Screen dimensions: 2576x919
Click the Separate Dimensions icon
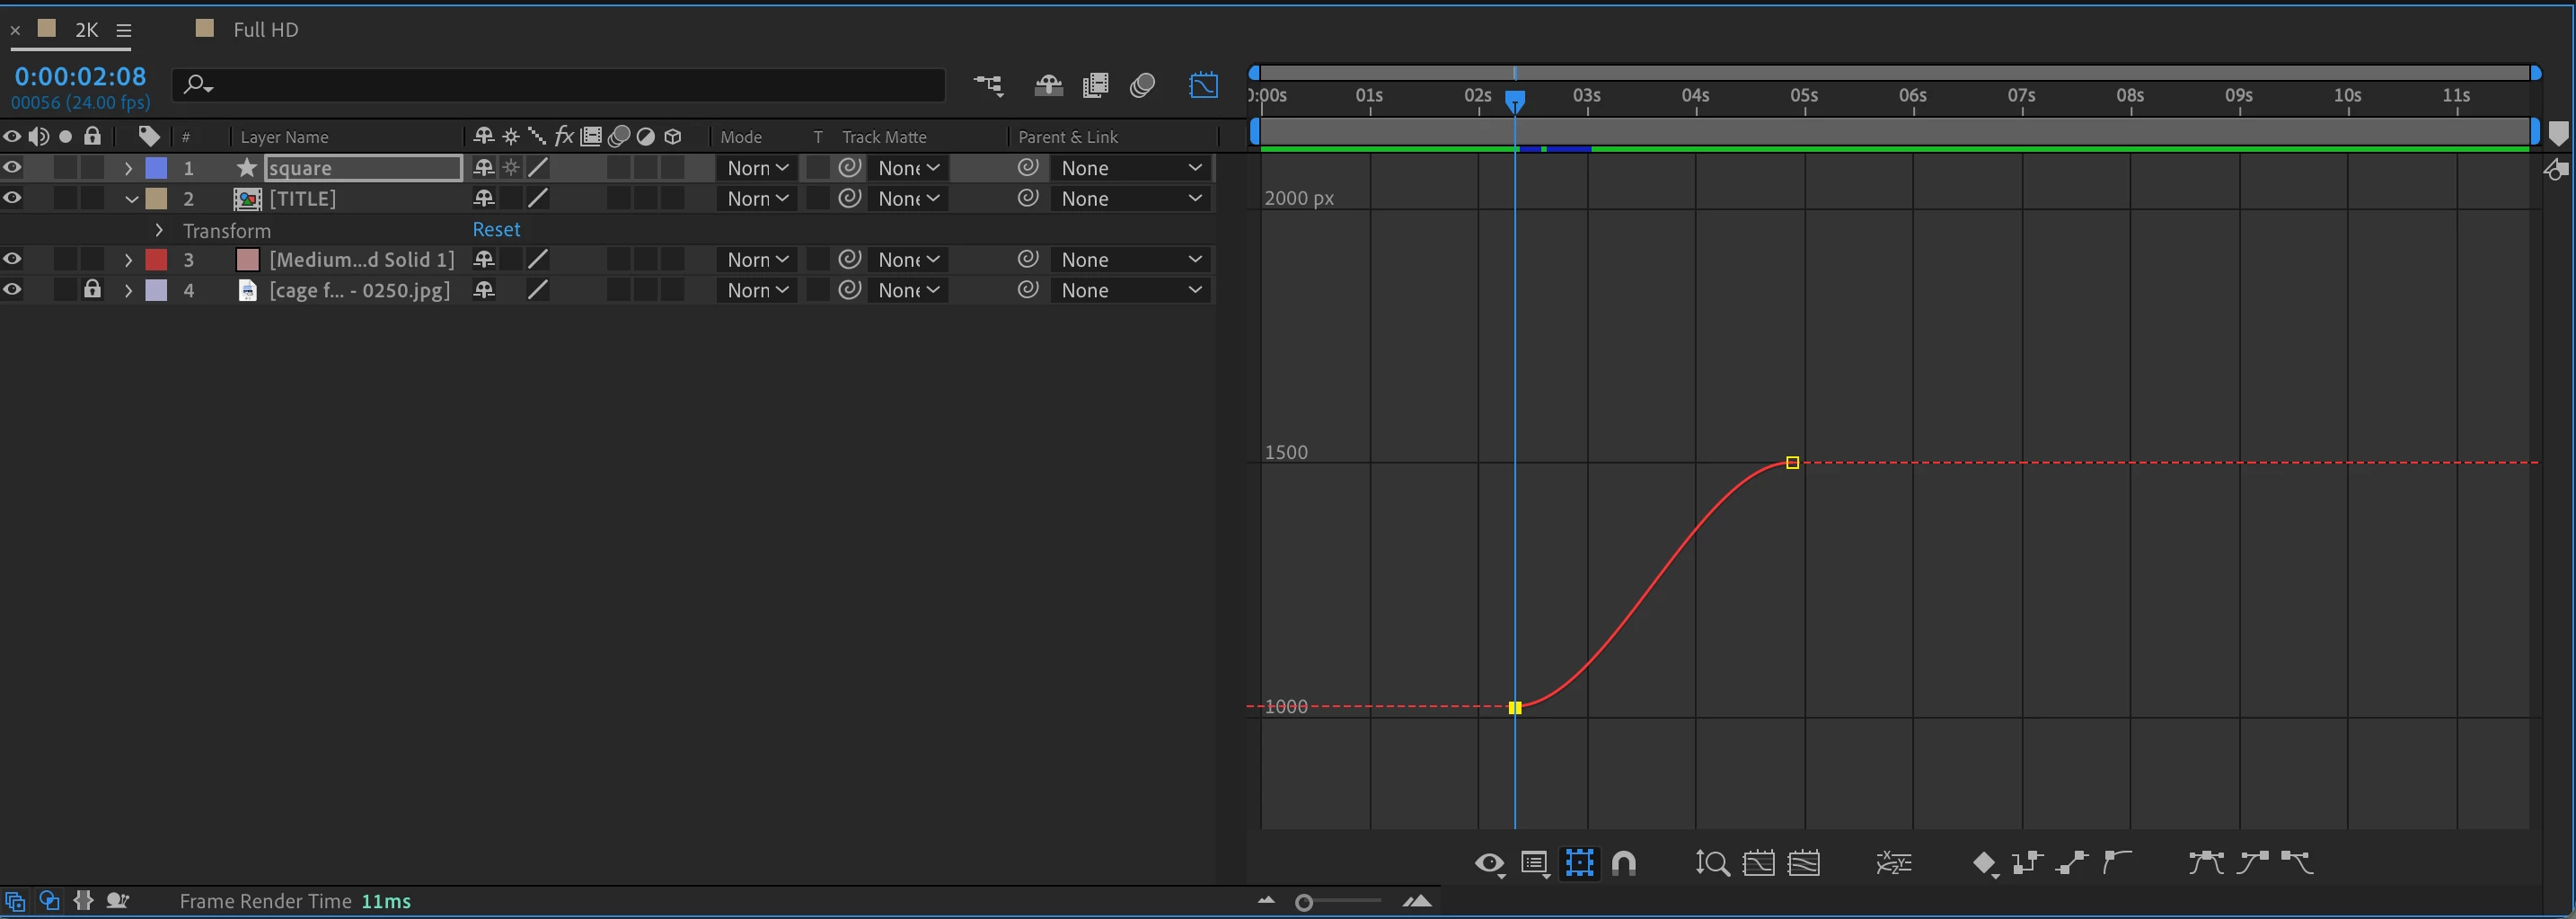tap(1894, 863)
